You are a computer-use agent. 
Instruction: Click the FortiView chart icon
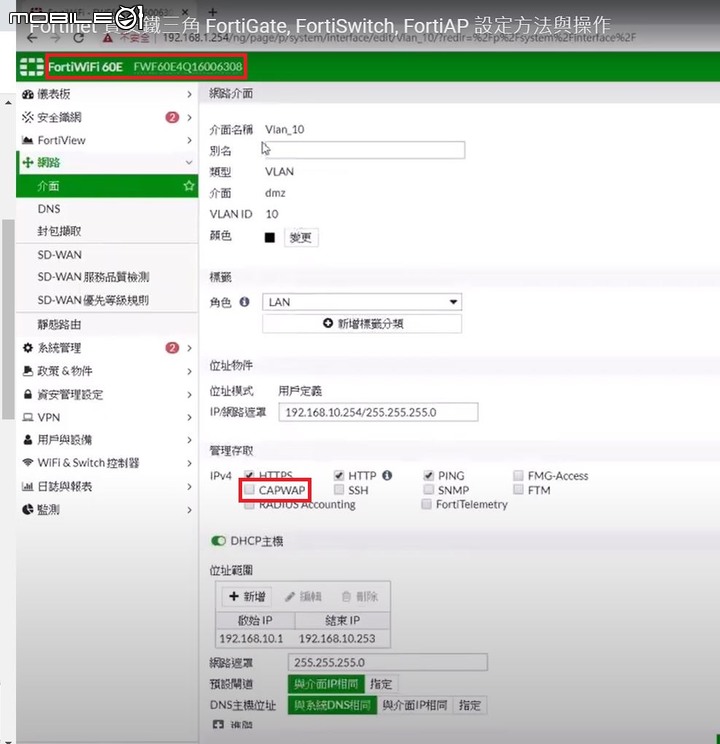coord(28,140)
